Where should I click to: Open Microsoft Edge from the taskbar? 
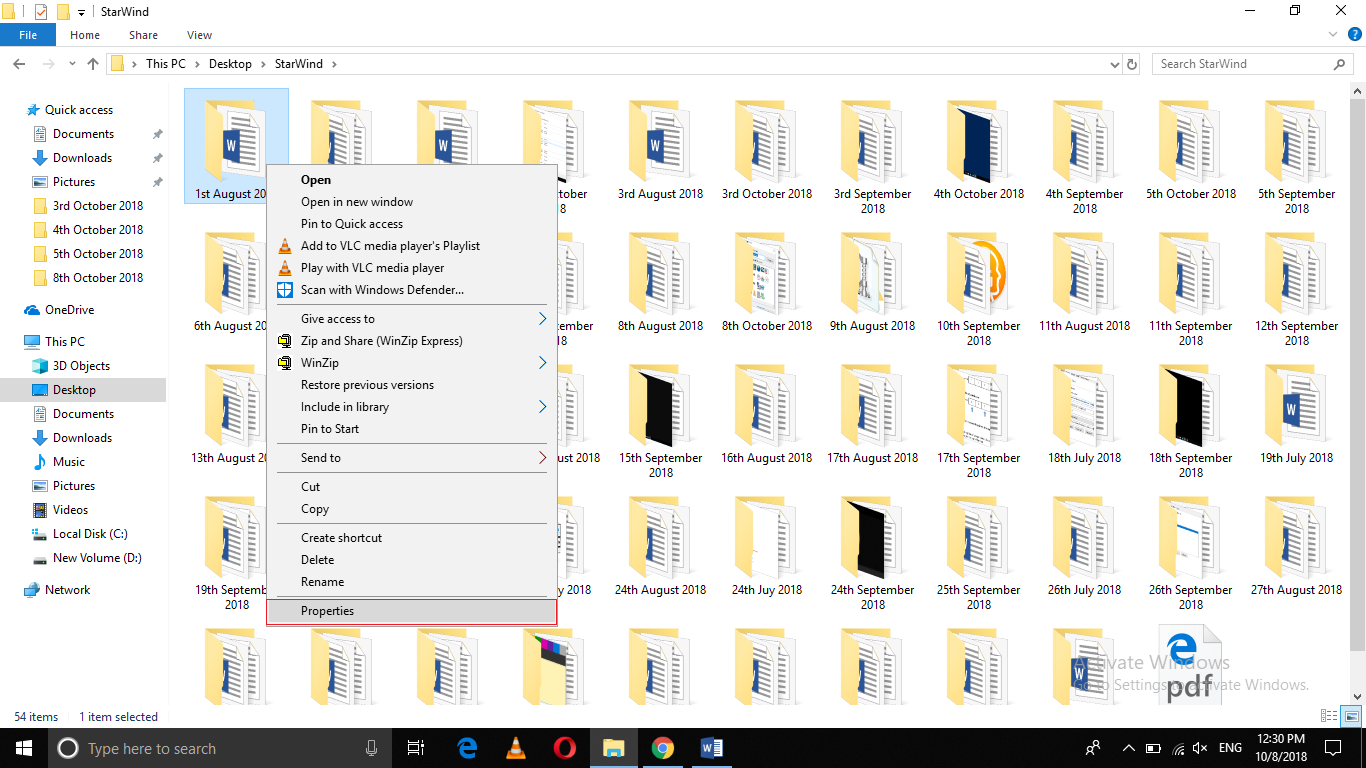pos(466,747)
